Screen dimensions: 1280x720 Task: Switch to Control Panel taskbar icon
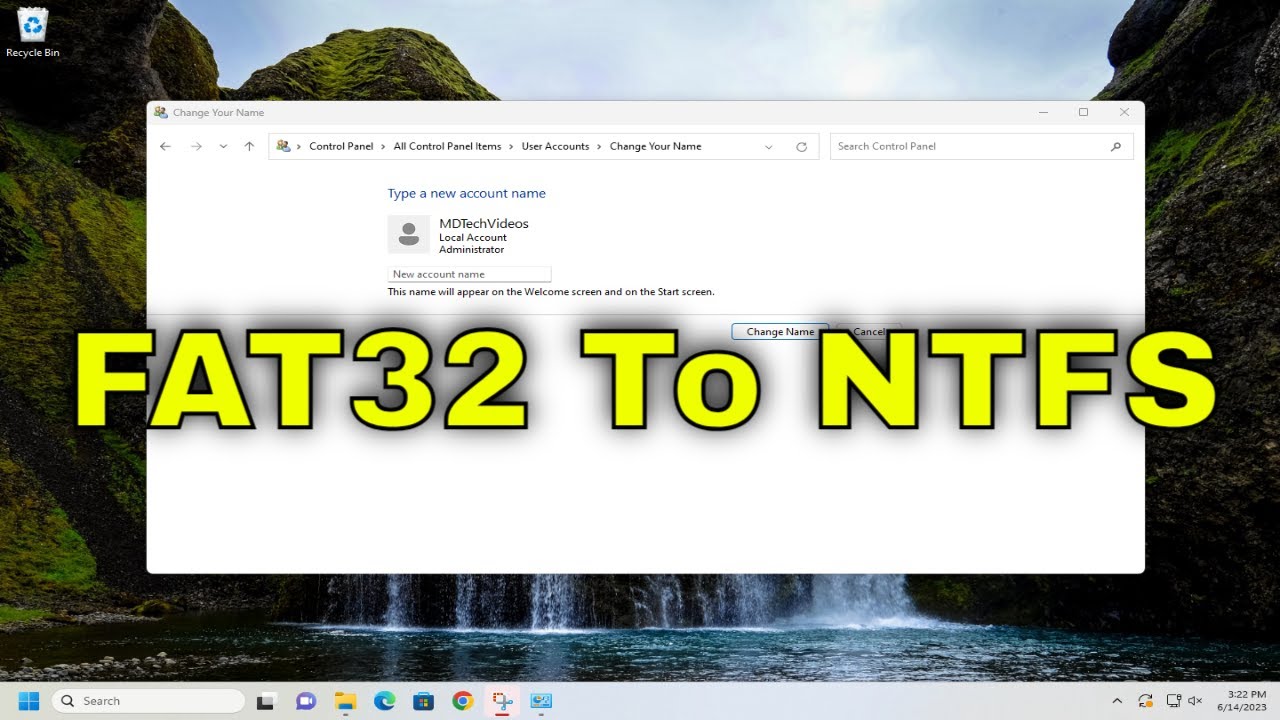coord(541,701)
